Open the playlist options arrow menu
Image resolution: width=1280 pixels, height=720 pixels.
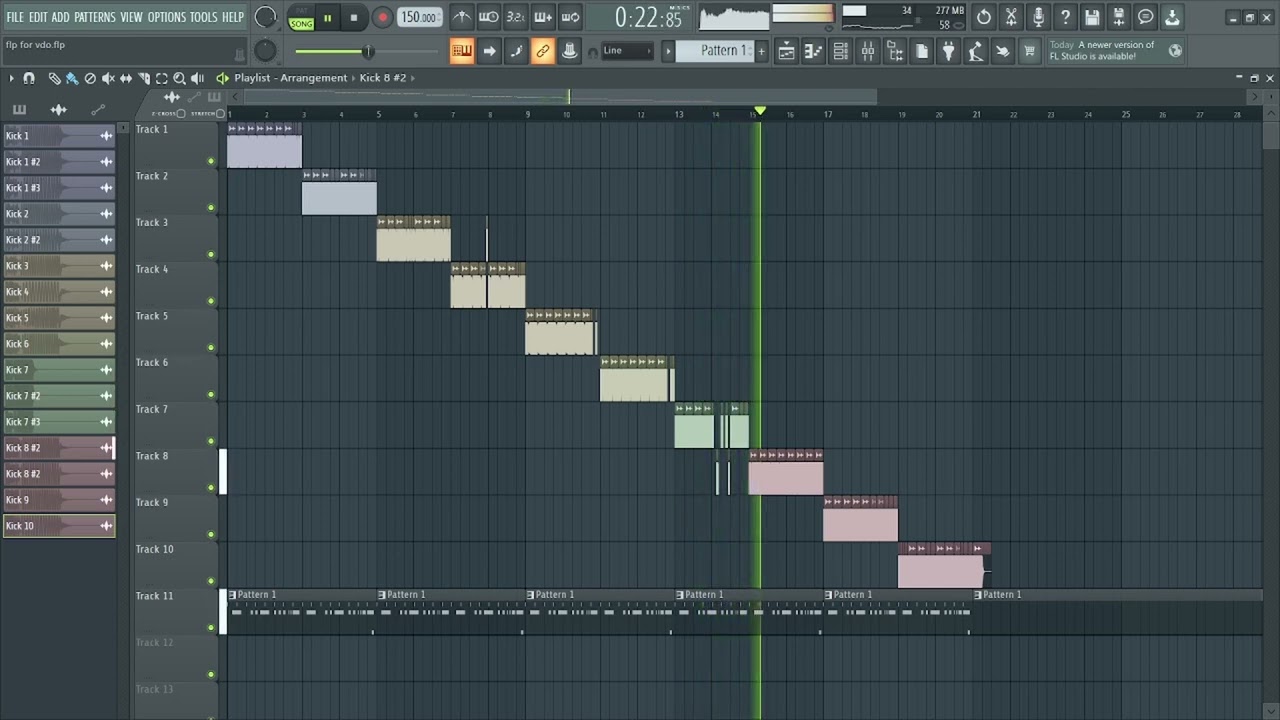(x=11, y=78)
